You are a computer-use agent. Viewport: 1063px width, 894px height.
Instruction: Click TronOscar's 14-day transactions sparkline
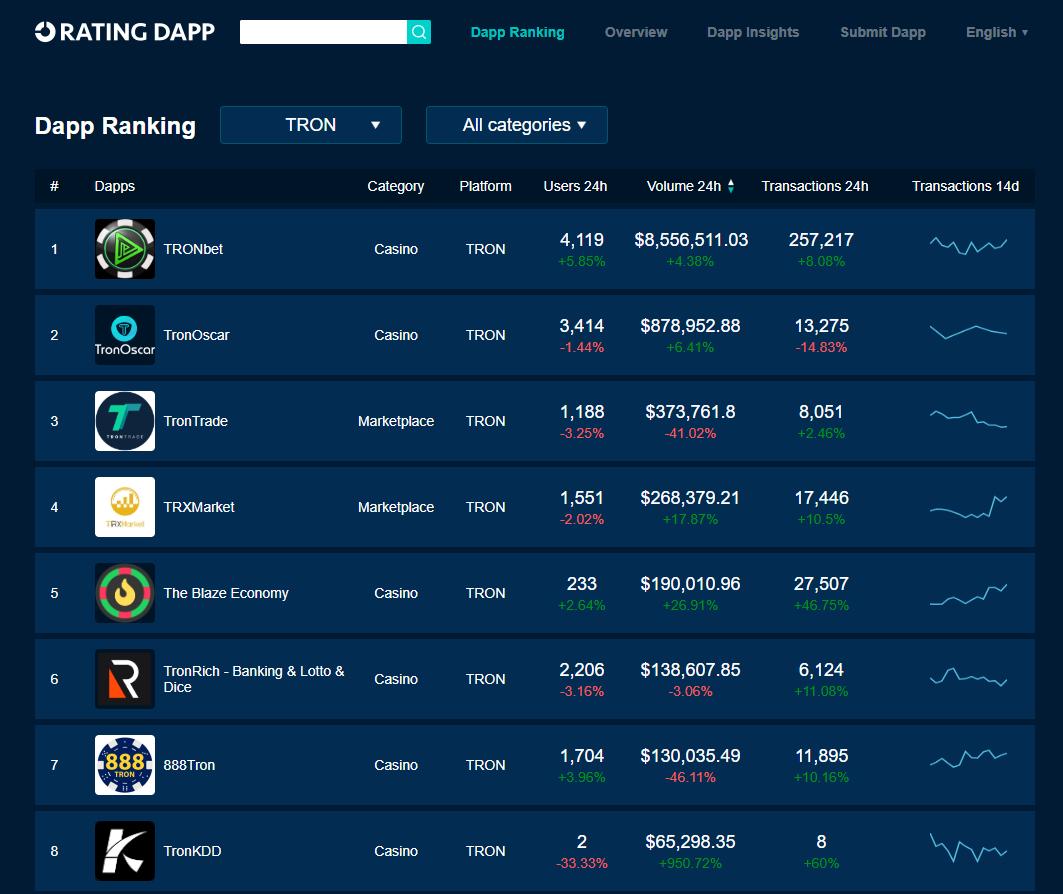[968, 331]
